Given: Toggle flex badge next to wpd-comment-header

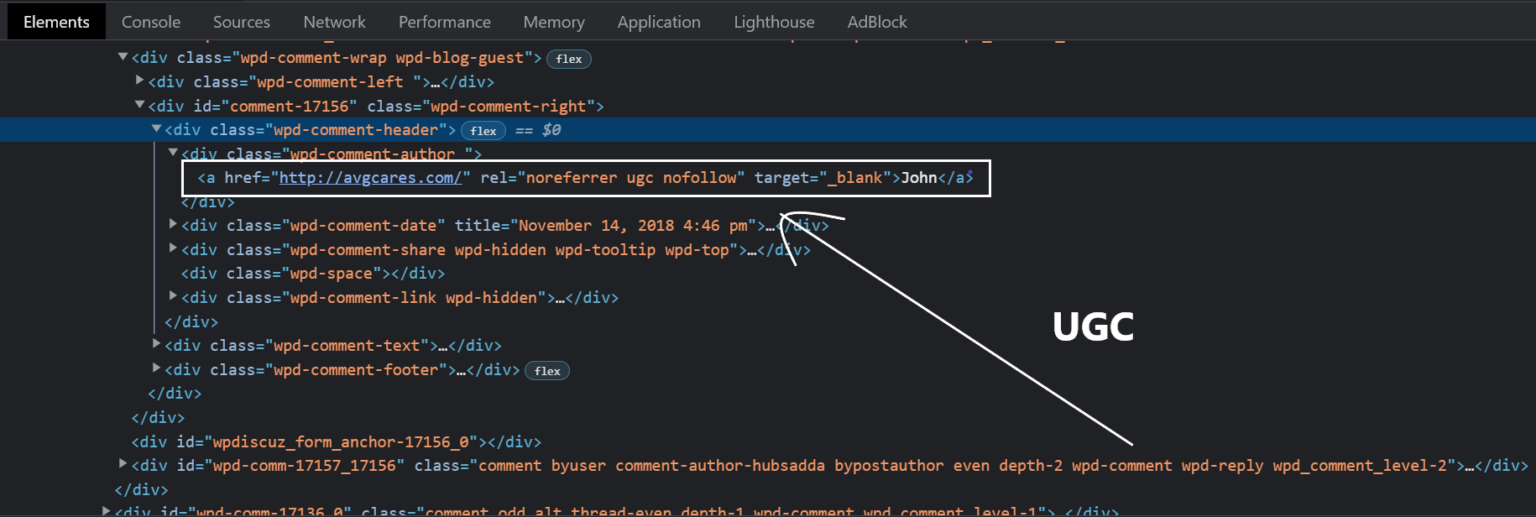Looking at the screenshot, I should (483, 131).
